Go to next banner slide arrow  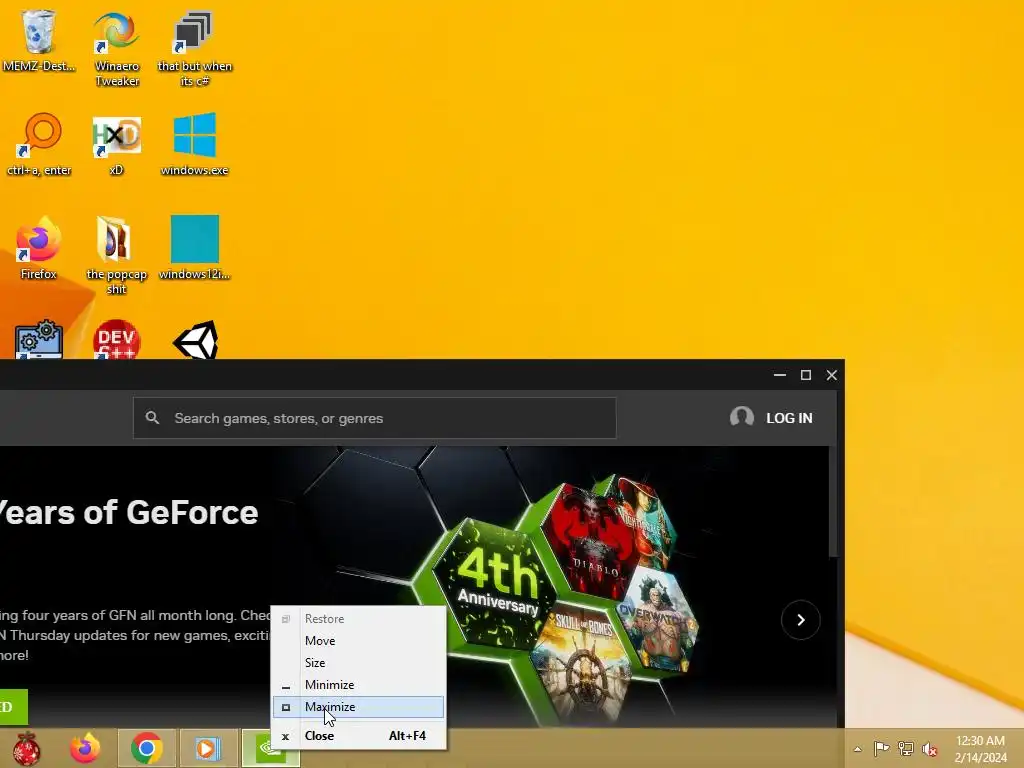(801, 620)
